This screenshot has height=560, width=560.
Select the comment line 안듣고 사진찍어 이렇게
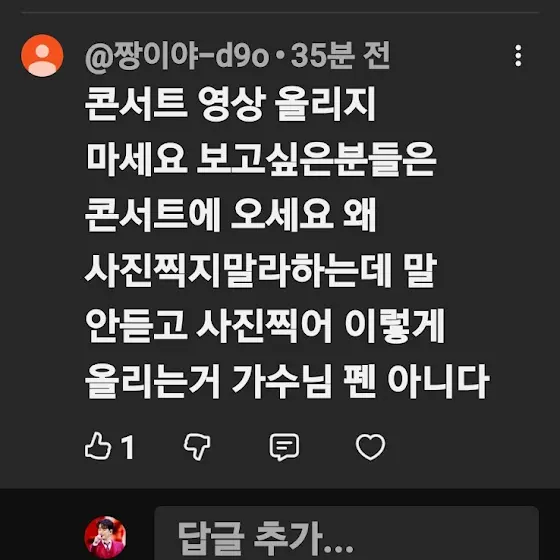[265, 325]
